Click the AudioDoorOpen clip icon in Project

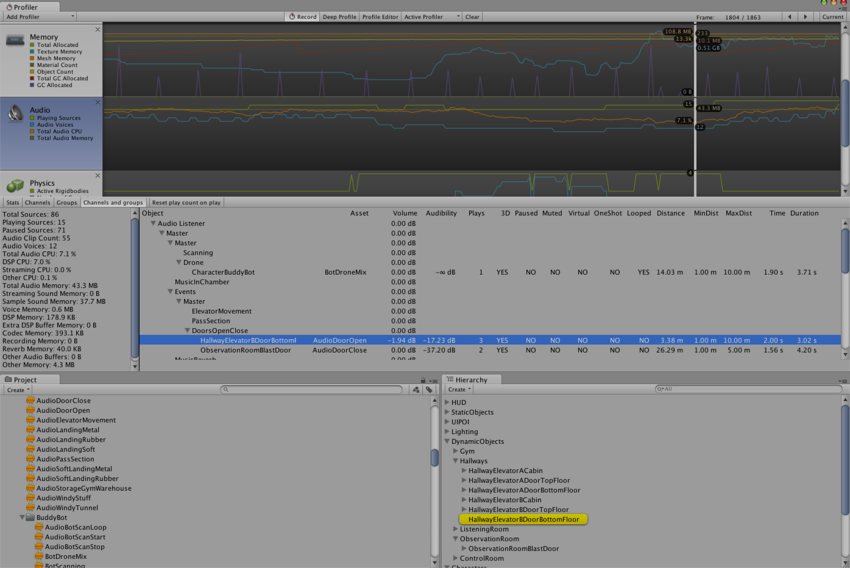[30, 410]
